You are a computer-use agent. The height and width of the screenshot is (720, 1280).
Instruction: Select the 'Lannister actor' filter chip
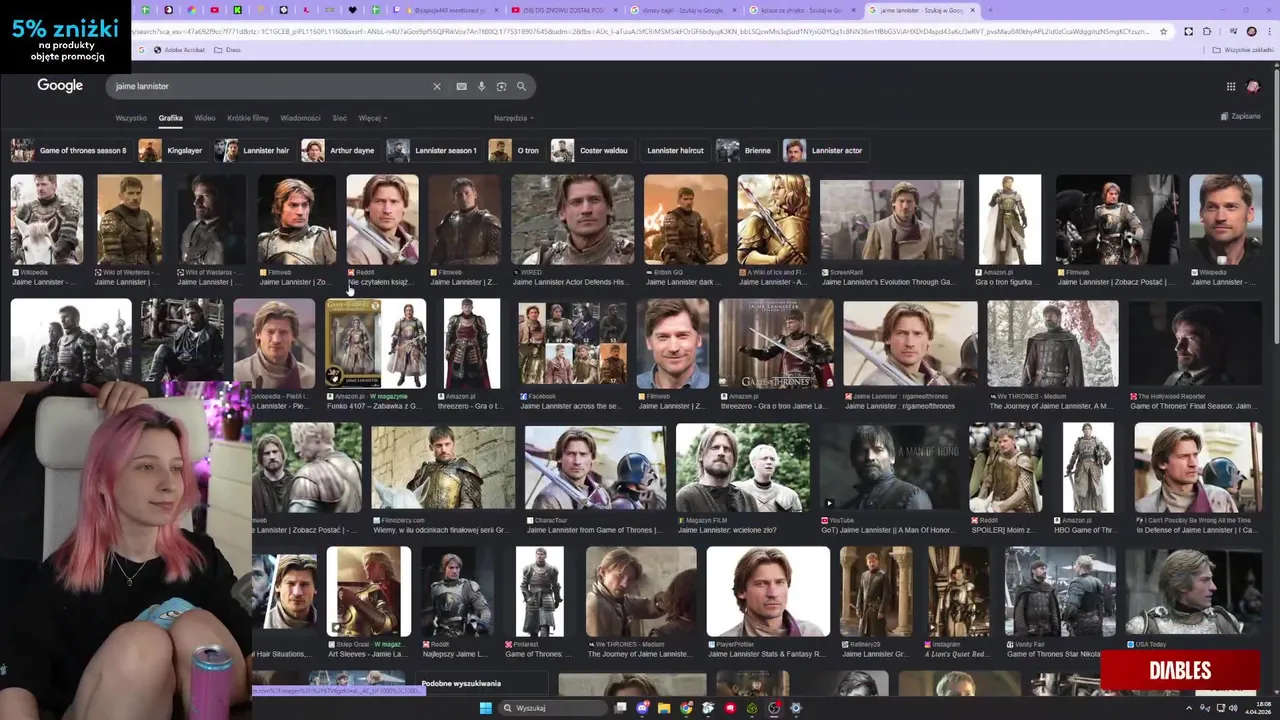[824, 150]
